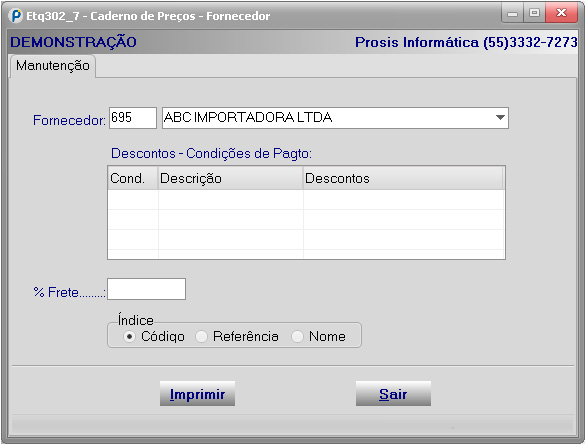This screenshot has width=586, height=445.
Task: Click the Prosis P logo icon
Action: click(x=15, y=16)
